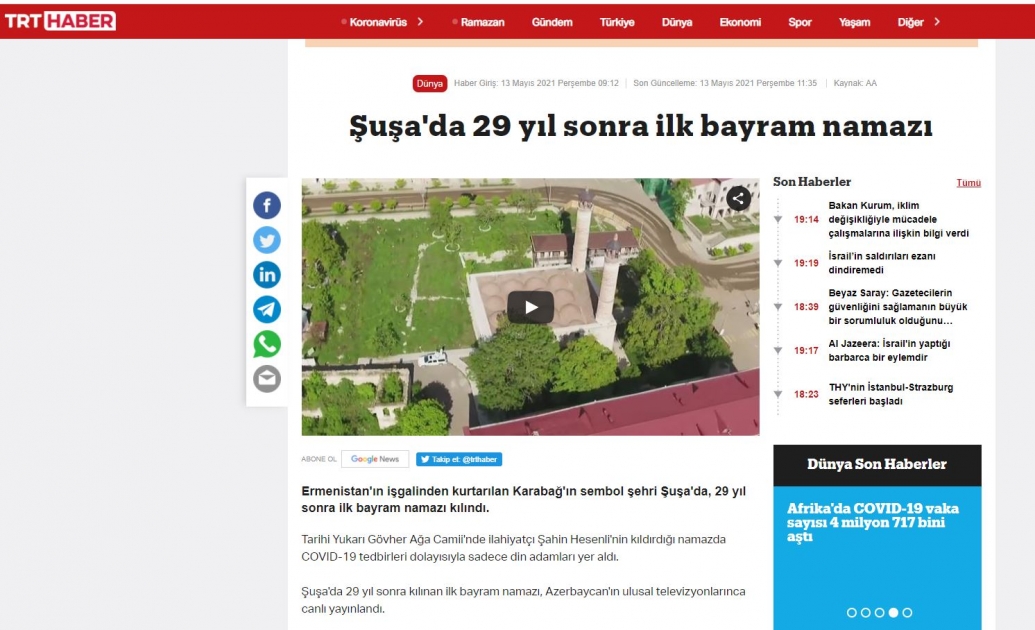Select the third carousel dot indicator

click(x=879, y=613)
